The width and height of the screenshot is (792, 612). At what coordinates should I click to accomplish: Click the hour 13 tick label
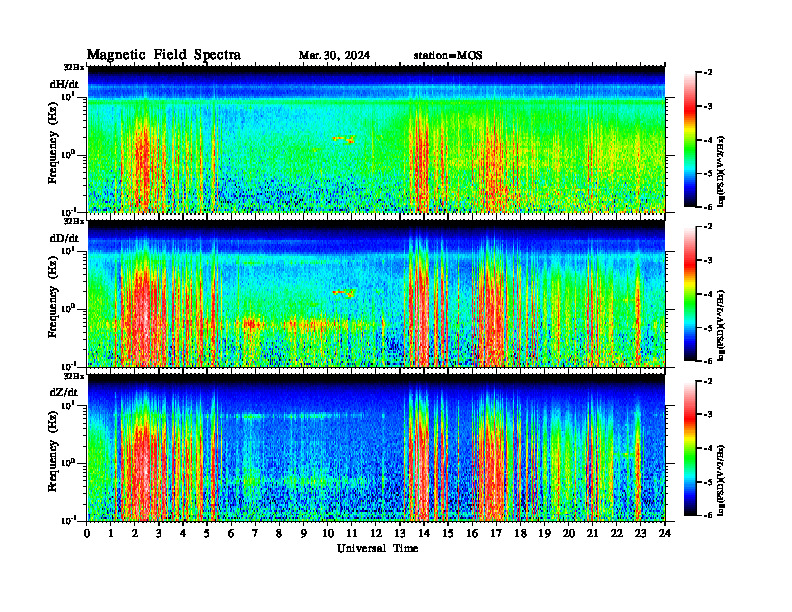(x=400, y=534)
